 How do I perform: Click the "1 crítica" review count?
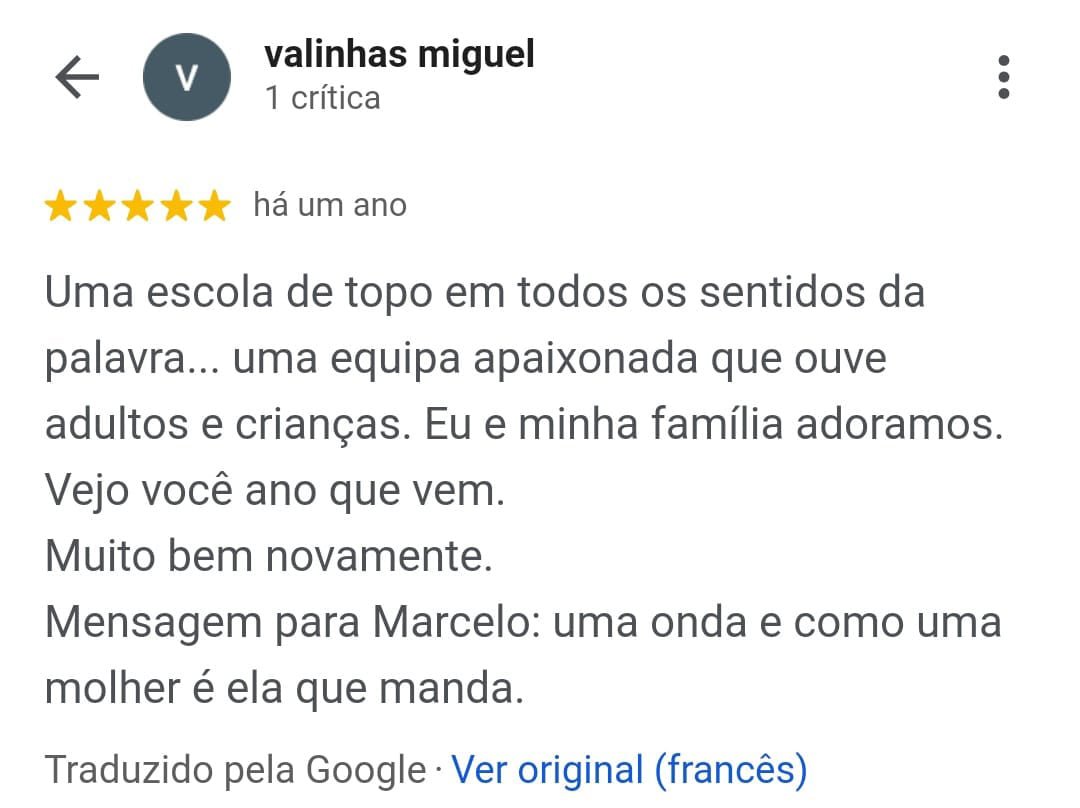point(322,98)
